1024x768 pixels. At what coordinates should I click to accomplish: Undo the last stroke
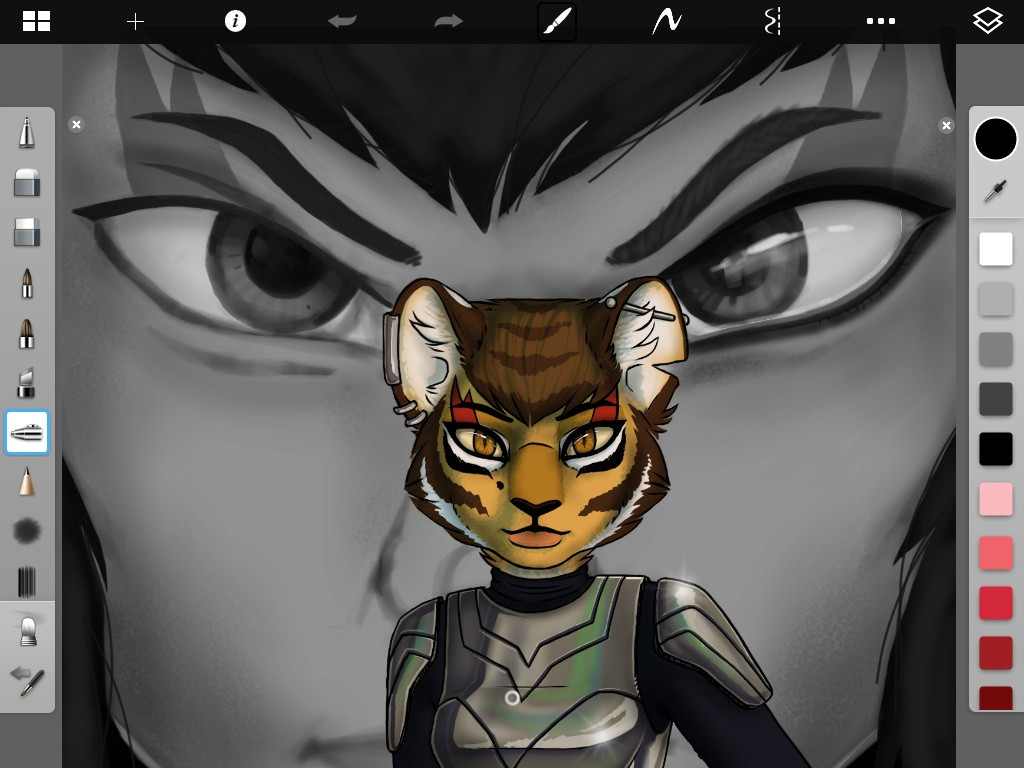(x=342, y=21)
